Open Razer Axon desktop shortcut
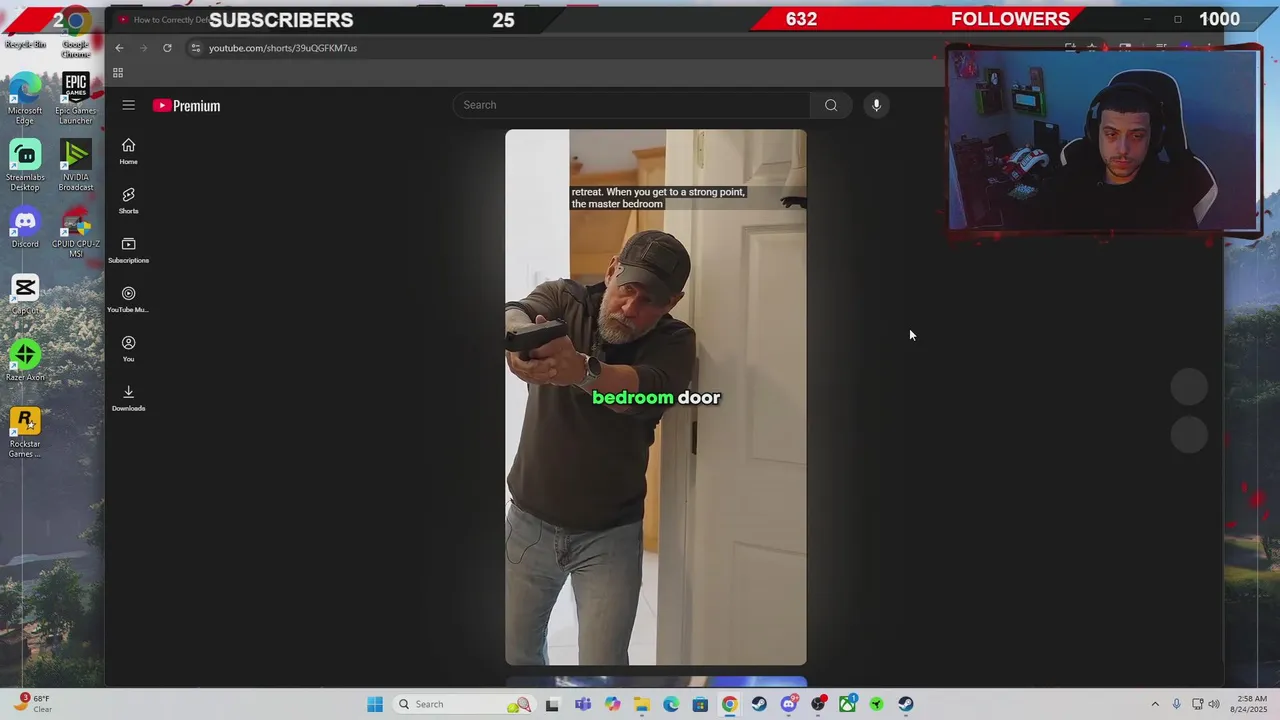Screen dimensions: 1280x720 pyautogui.click(x=25, y=362)
